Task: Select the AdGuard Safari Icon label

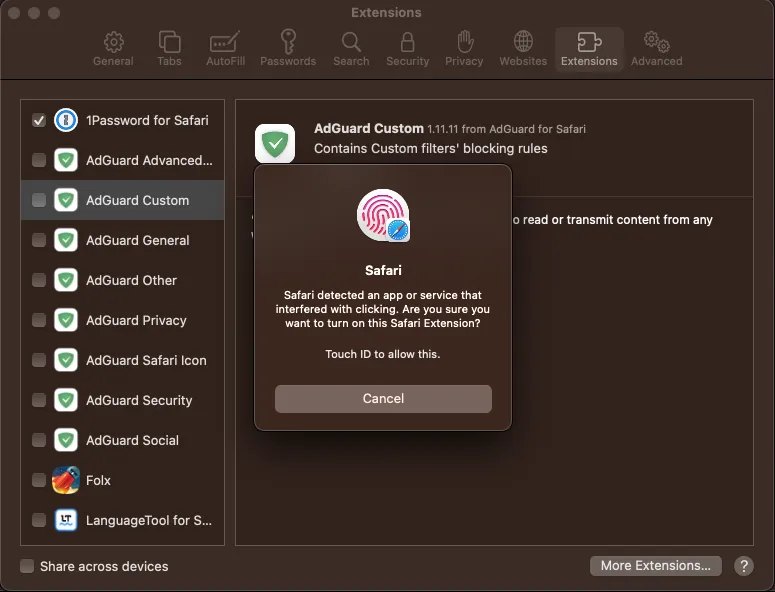Action: pyautogui.click(x=146, y=360)
